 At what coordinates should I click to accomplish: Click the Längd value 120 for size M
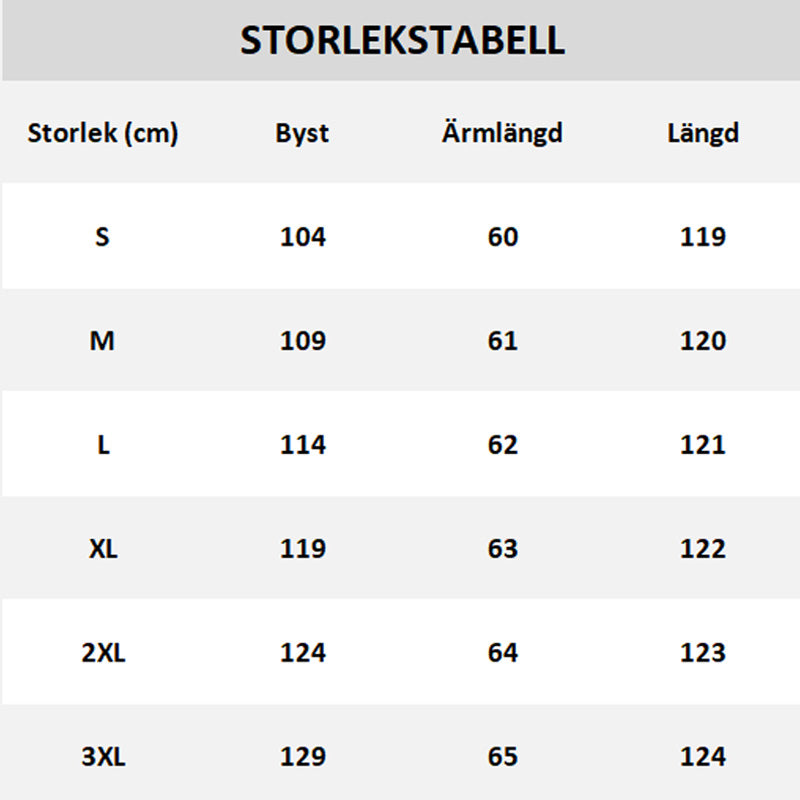(702, 341)
